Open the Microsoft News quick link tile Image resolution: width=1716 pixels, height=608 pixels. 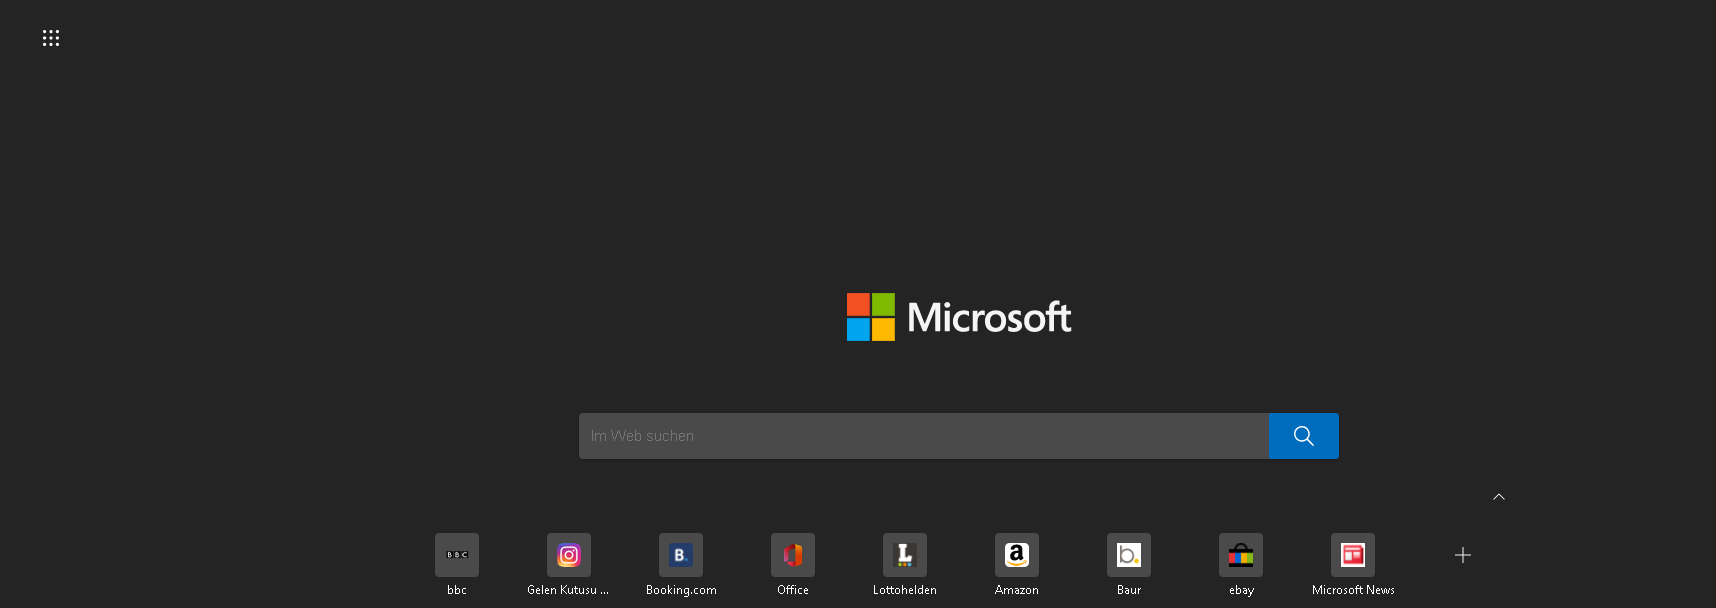pyautogui.click(x=1353, y=555)
